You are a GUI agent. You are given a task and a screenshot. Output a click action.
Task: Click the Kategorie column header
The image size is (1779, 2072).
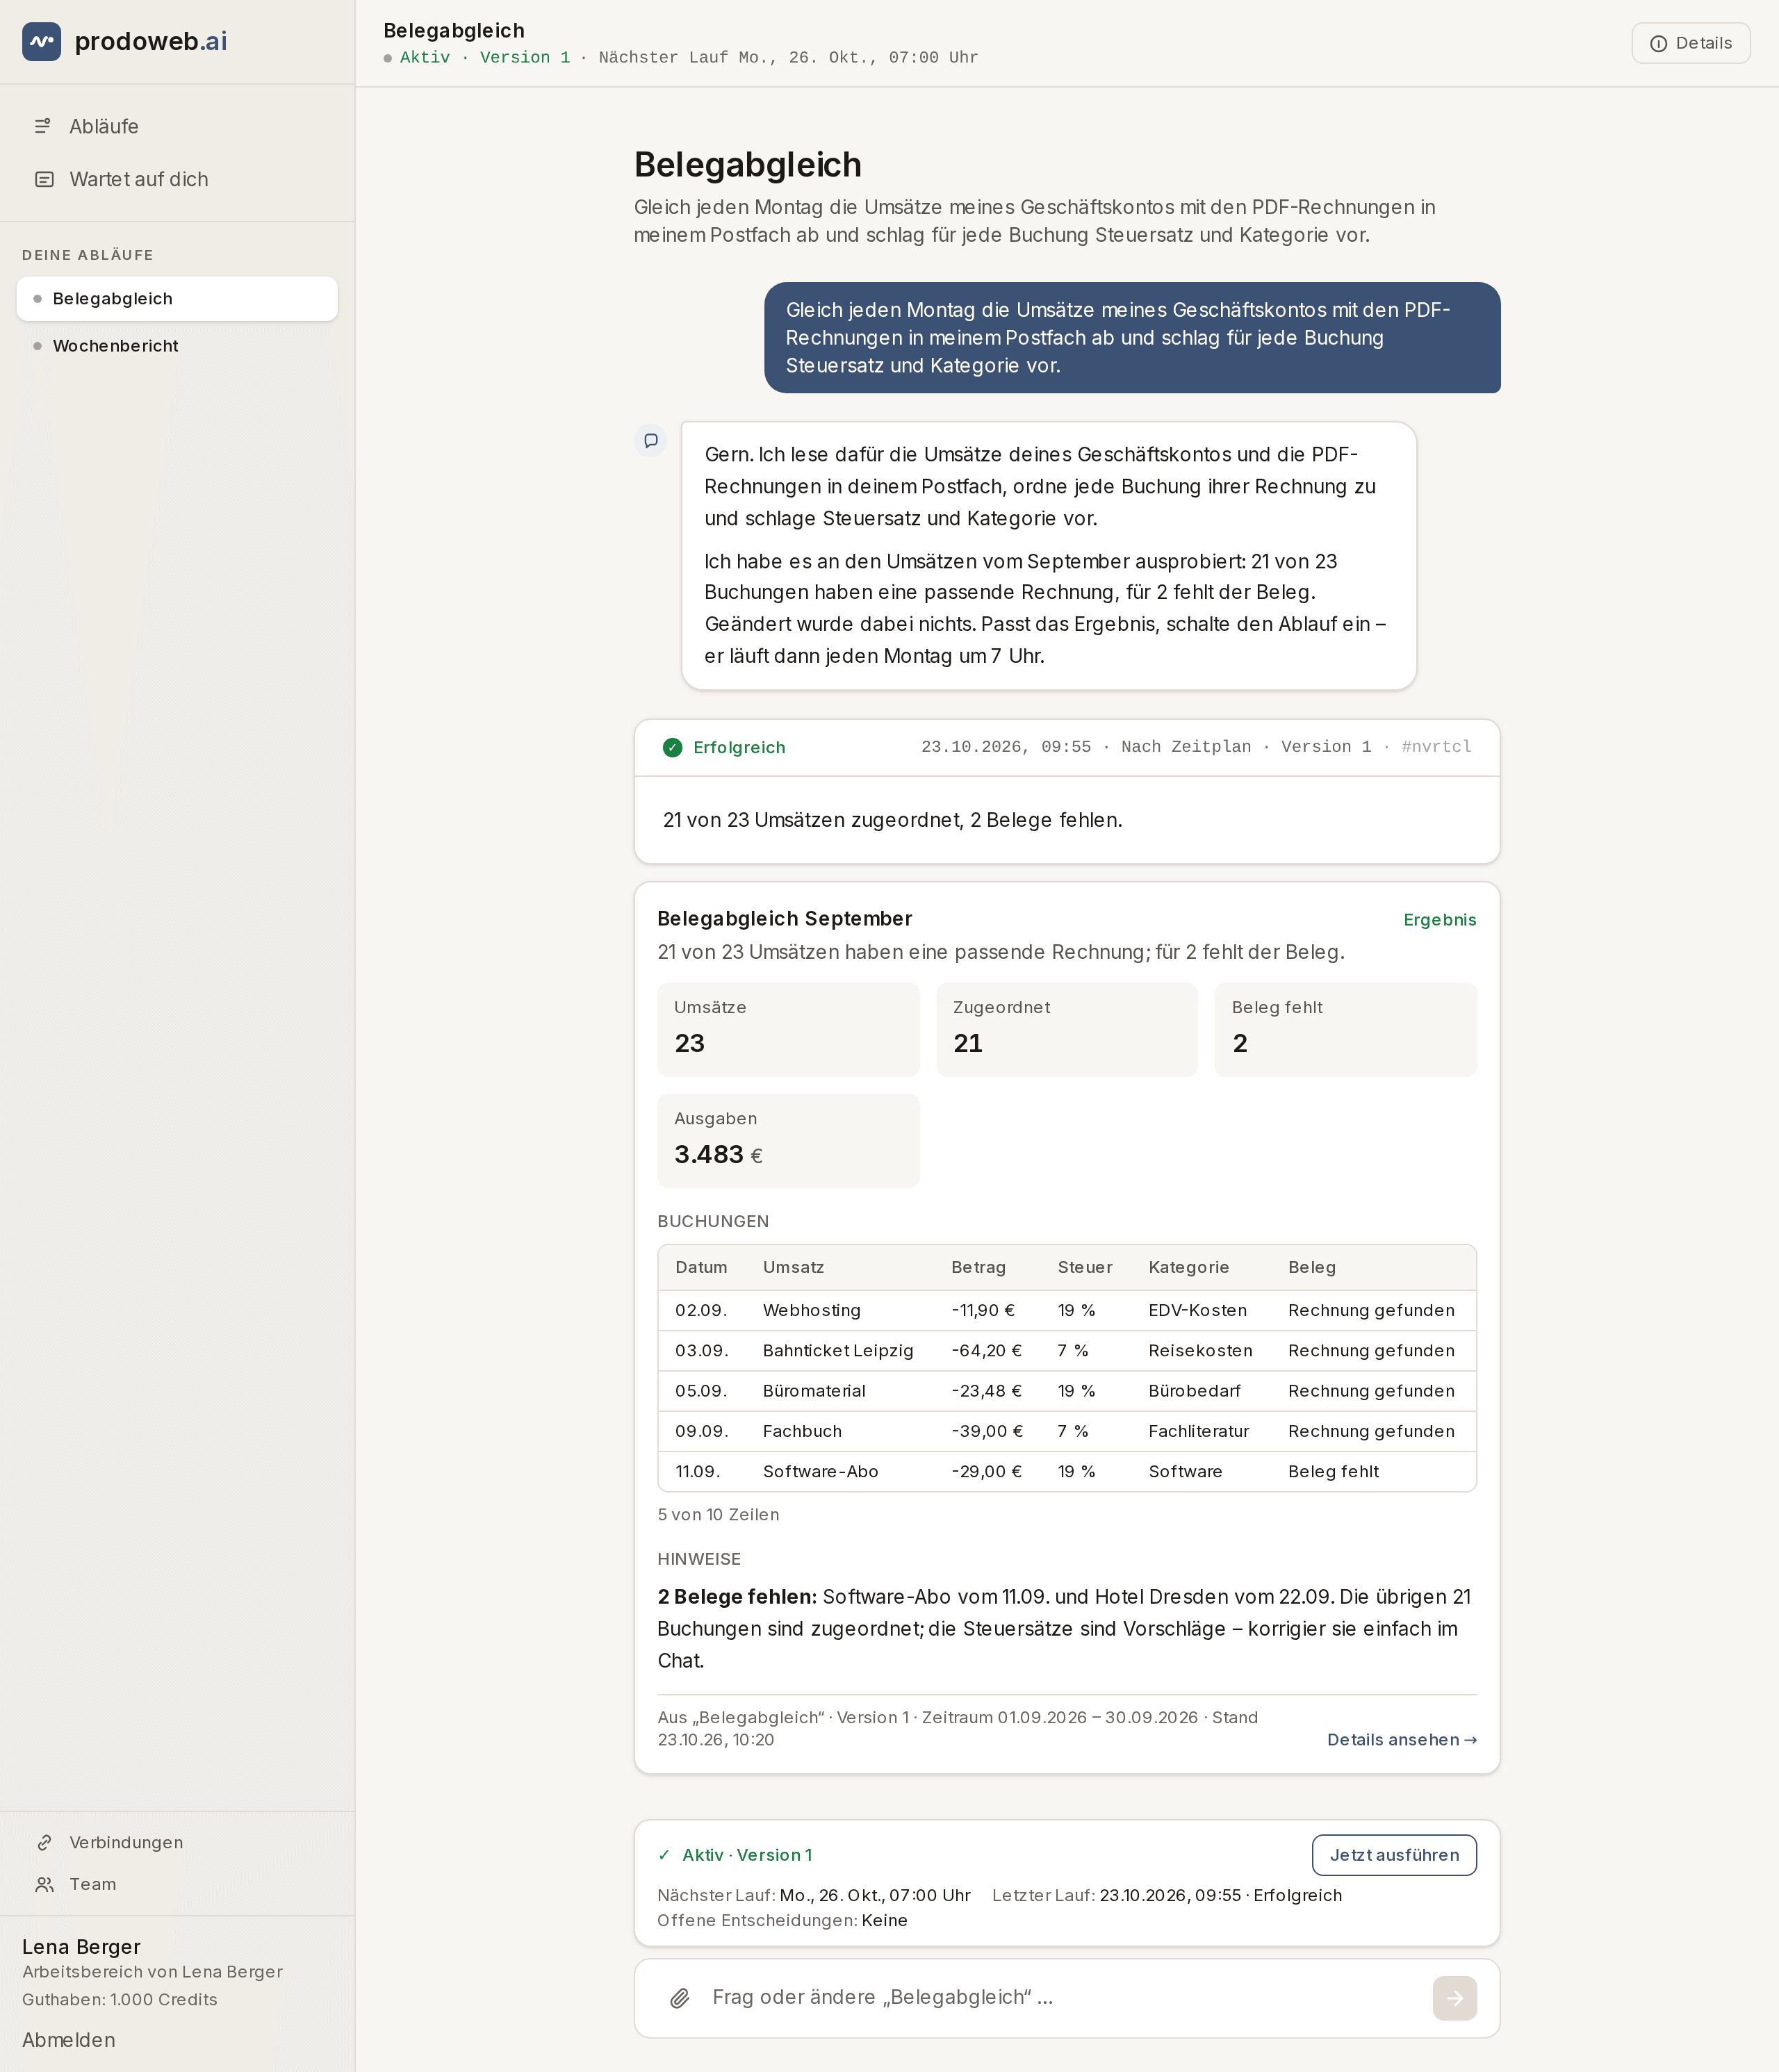(1188, 1267)
